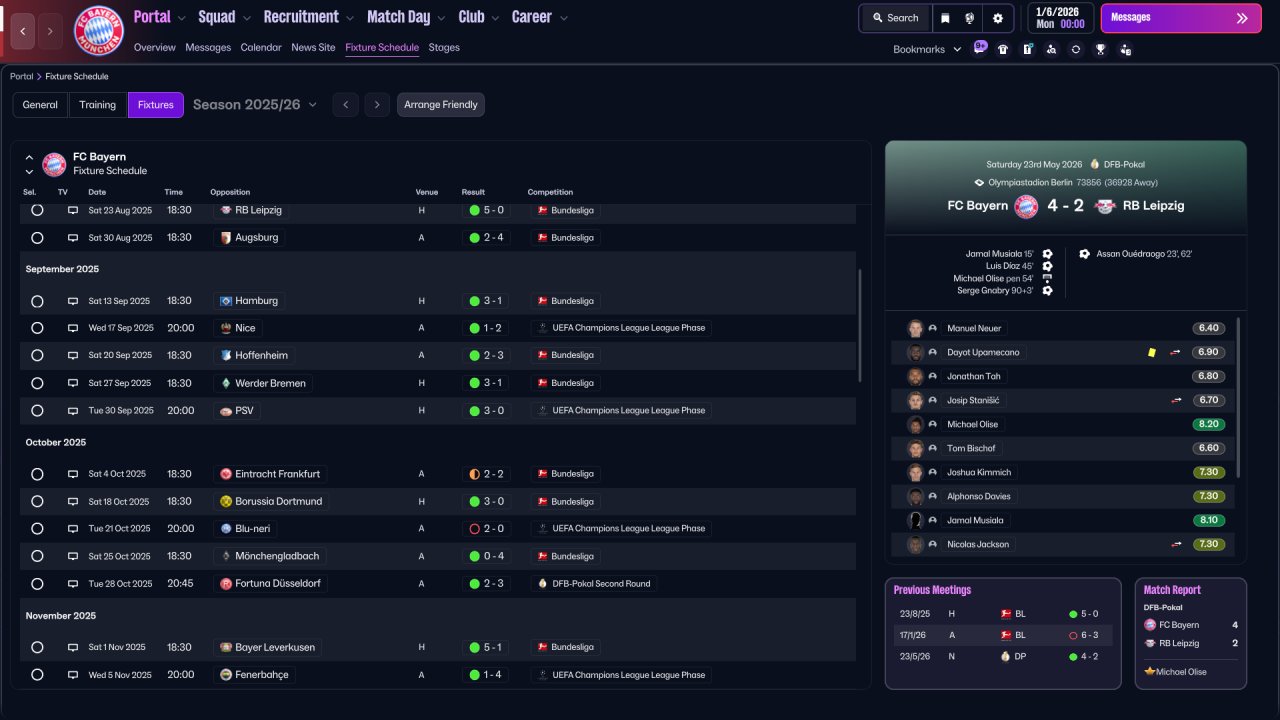
Task: Click the TV icon for Fenerbahçe fixture
Action: coord(72,675)
